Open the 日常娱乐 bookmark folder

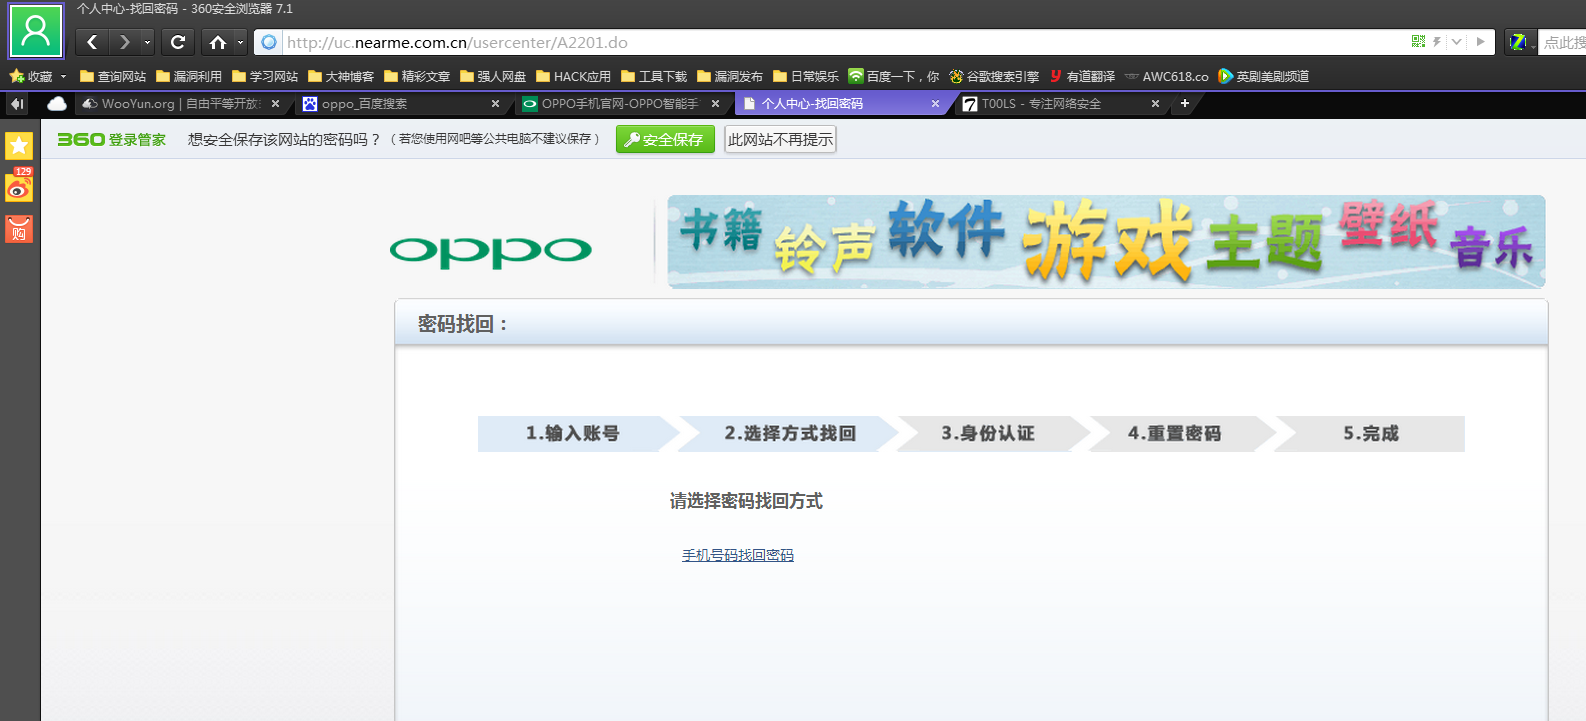point(806,76)
